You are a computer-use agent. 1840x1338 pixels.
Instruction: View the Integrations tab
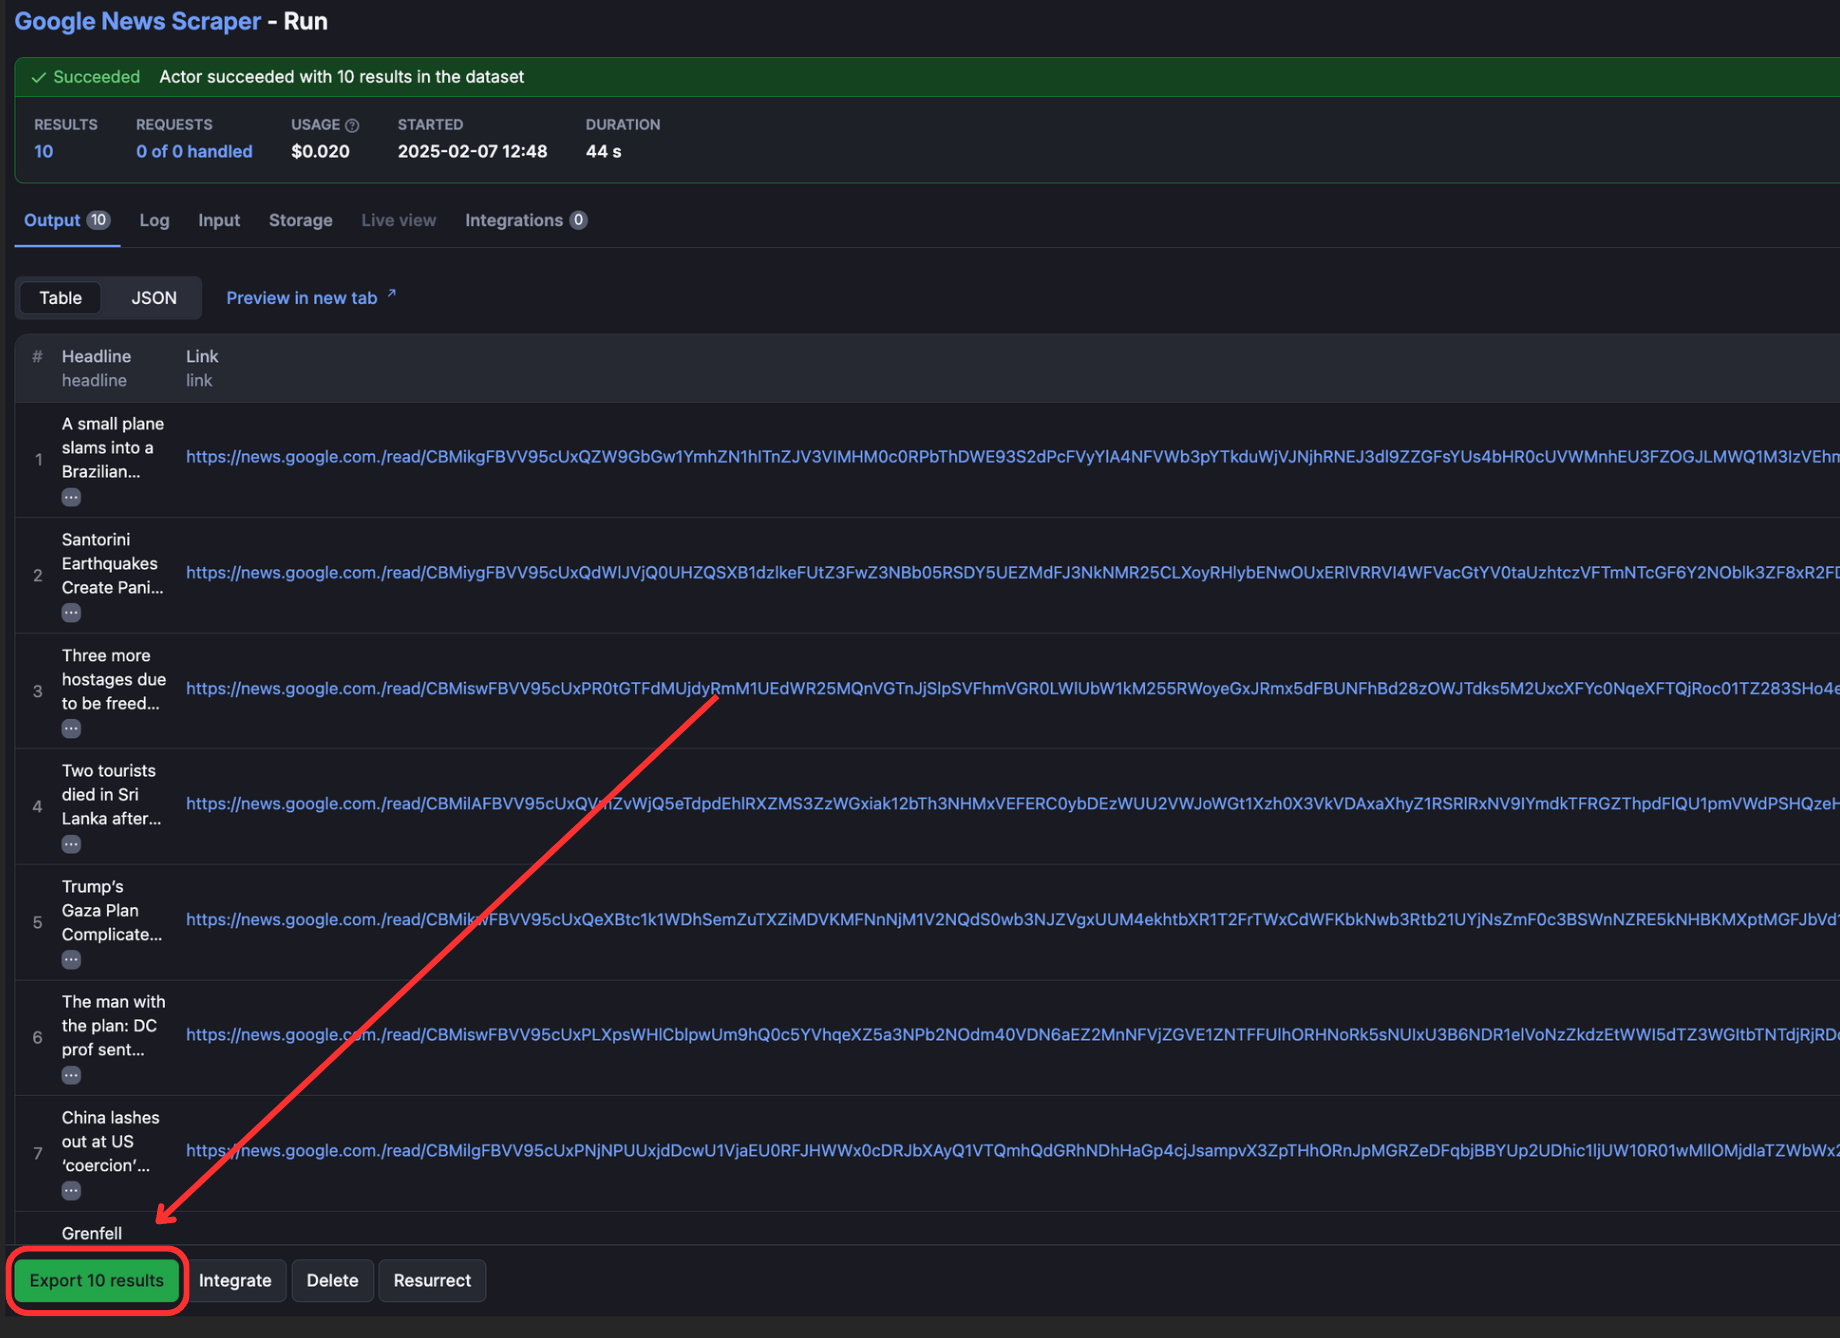click(515, 220)
